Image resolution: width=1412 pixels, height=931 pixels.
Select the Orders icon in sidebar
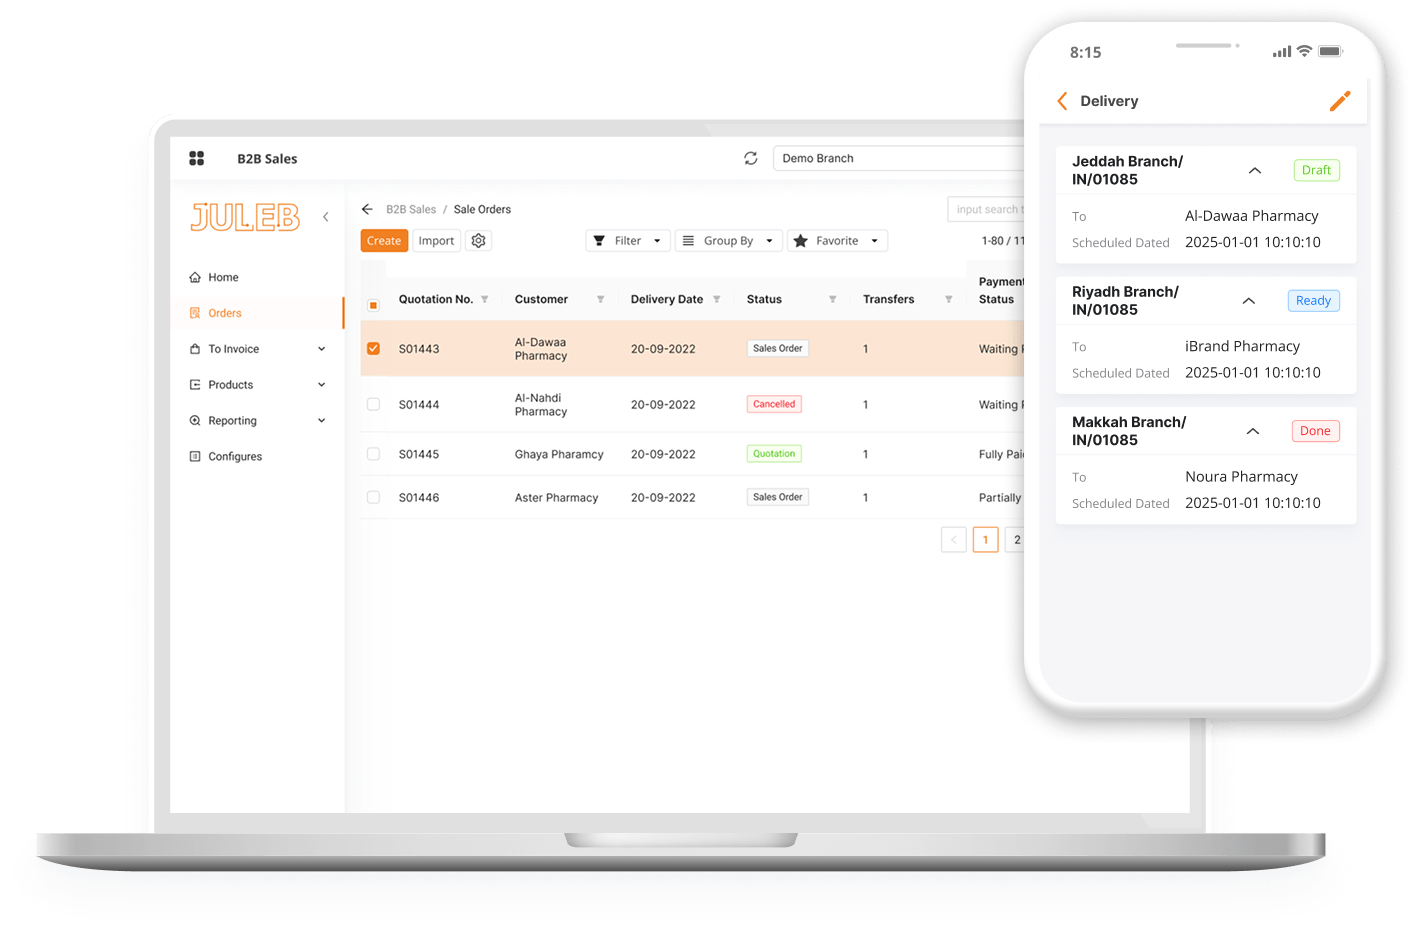(x=195, y=312)
